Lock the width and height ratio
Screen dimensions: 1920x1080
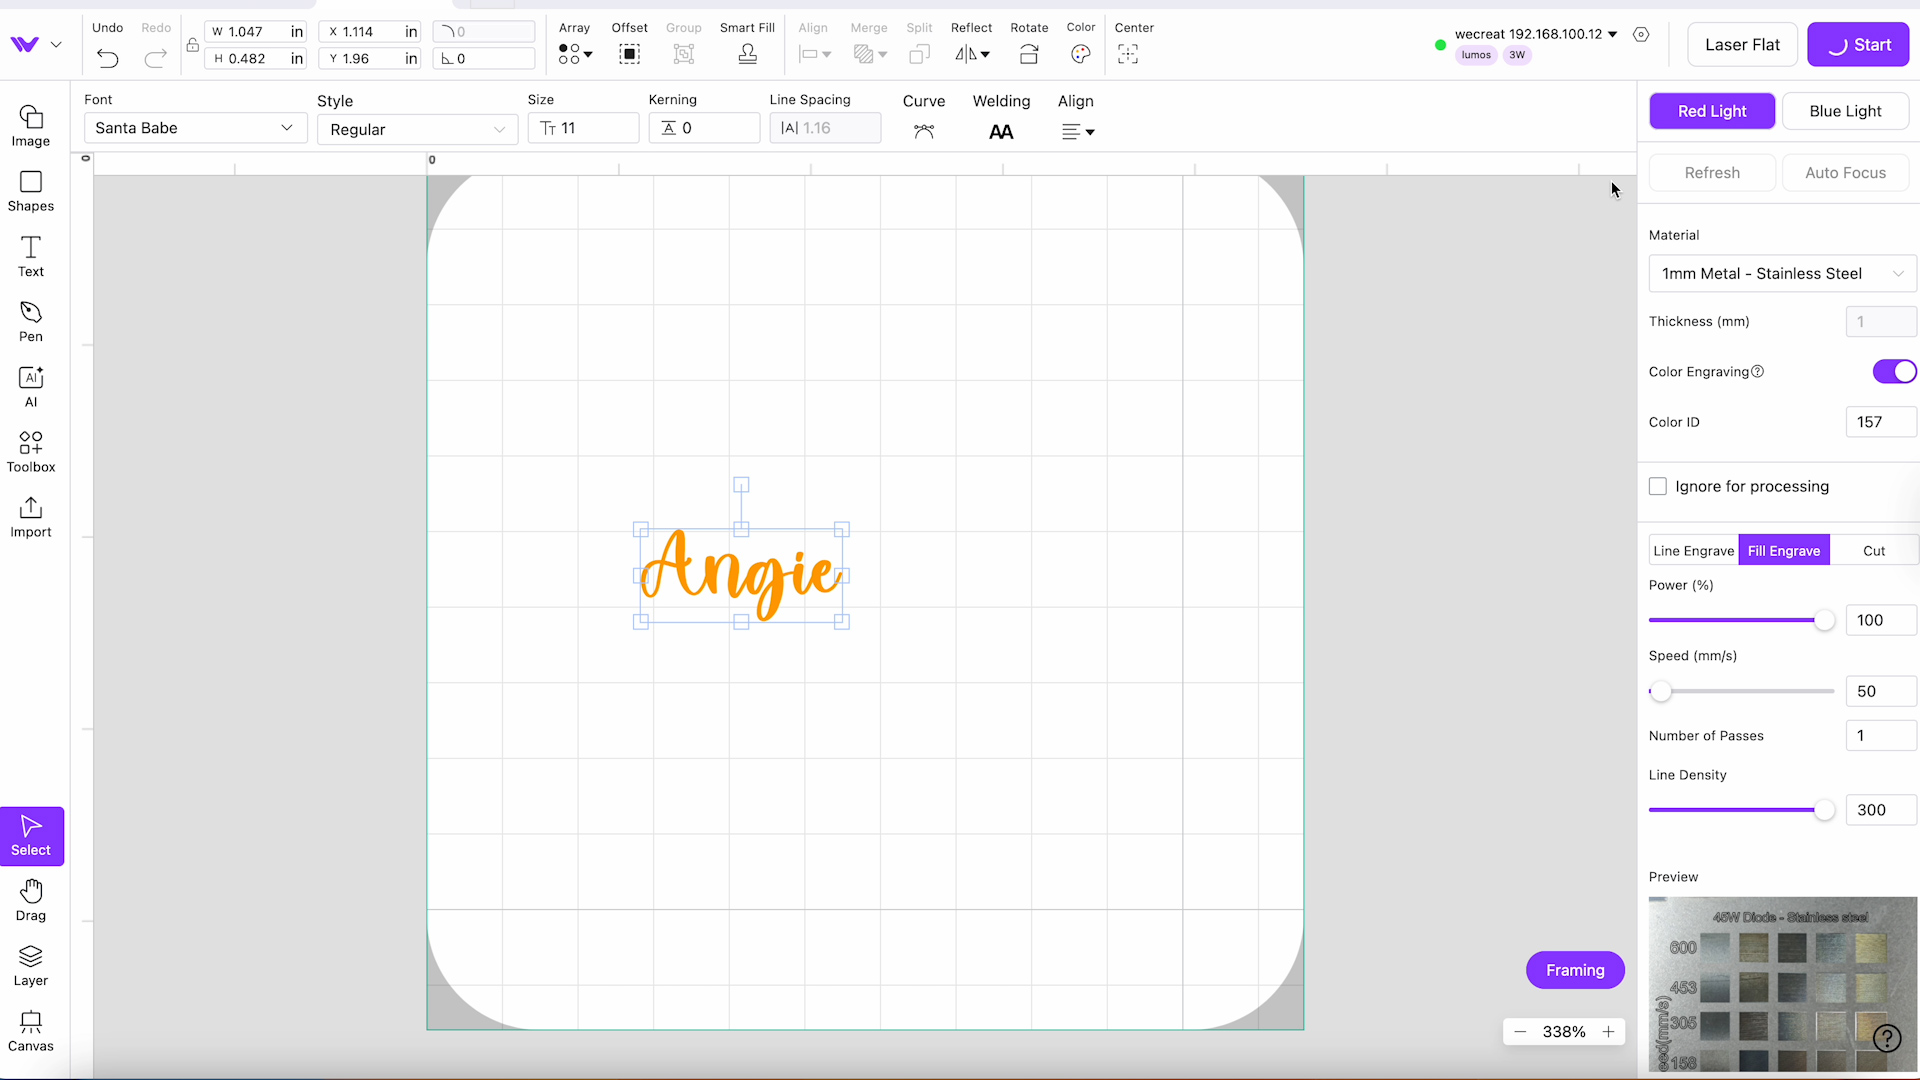[192, 45]
